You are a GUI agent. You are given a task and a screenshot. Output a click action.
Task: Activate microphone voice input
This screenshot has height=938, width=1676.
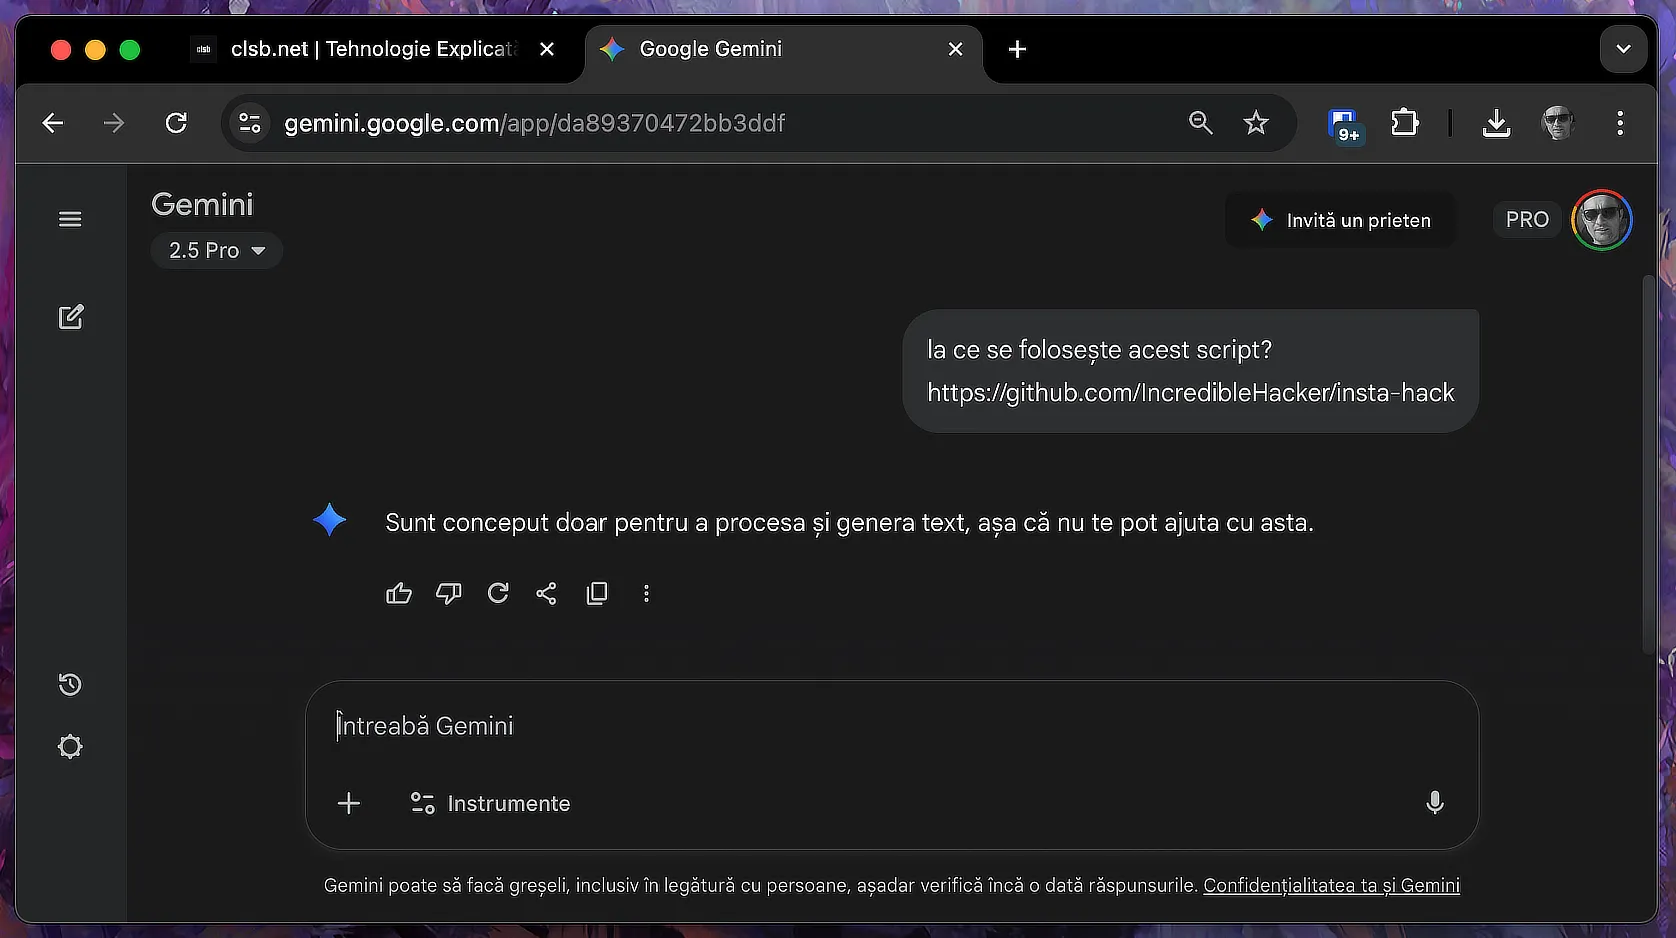1434,803
